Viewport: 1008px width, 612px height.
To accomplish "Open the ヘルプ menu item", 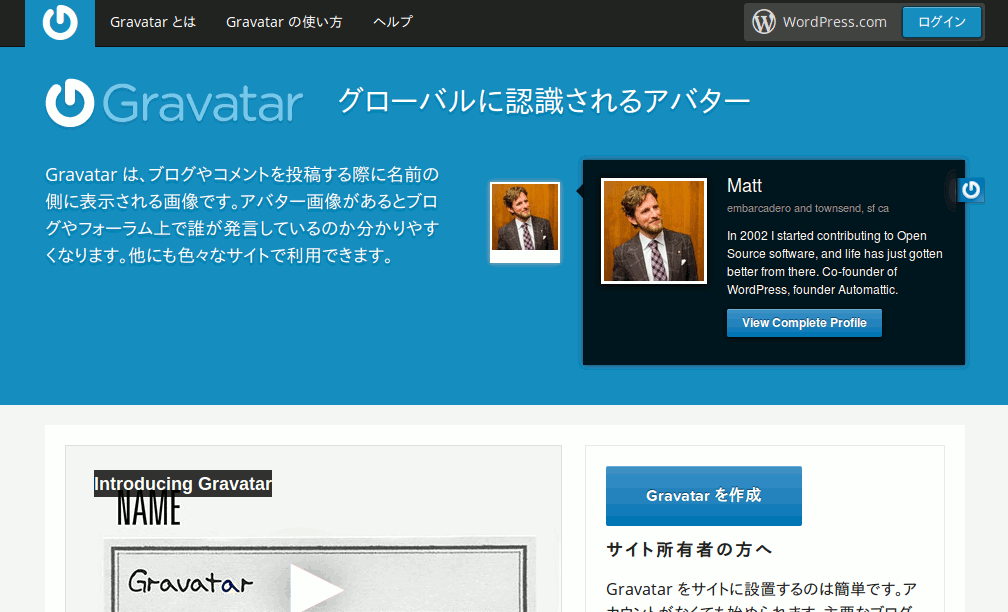I will click(x=393, y=22).
